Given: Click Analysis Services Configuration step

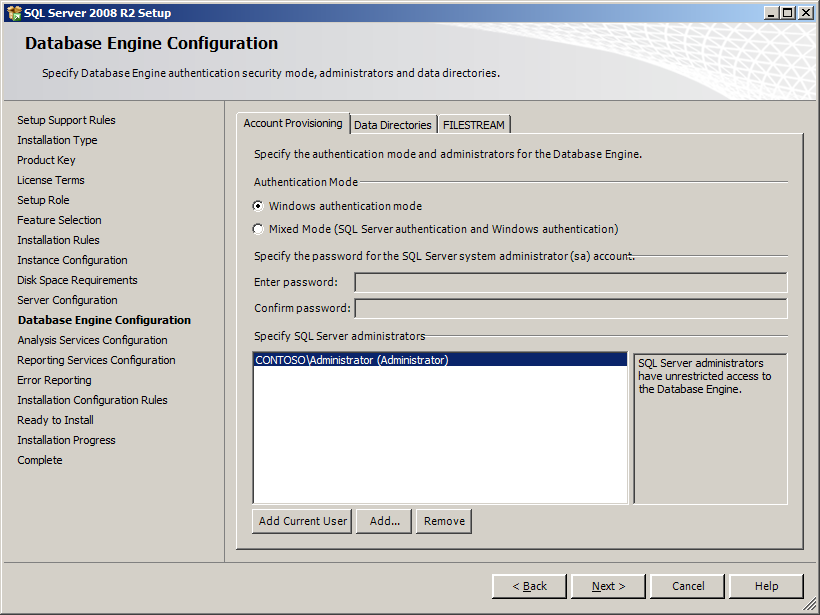Looking at the screenshot, I should coord(93,340).
